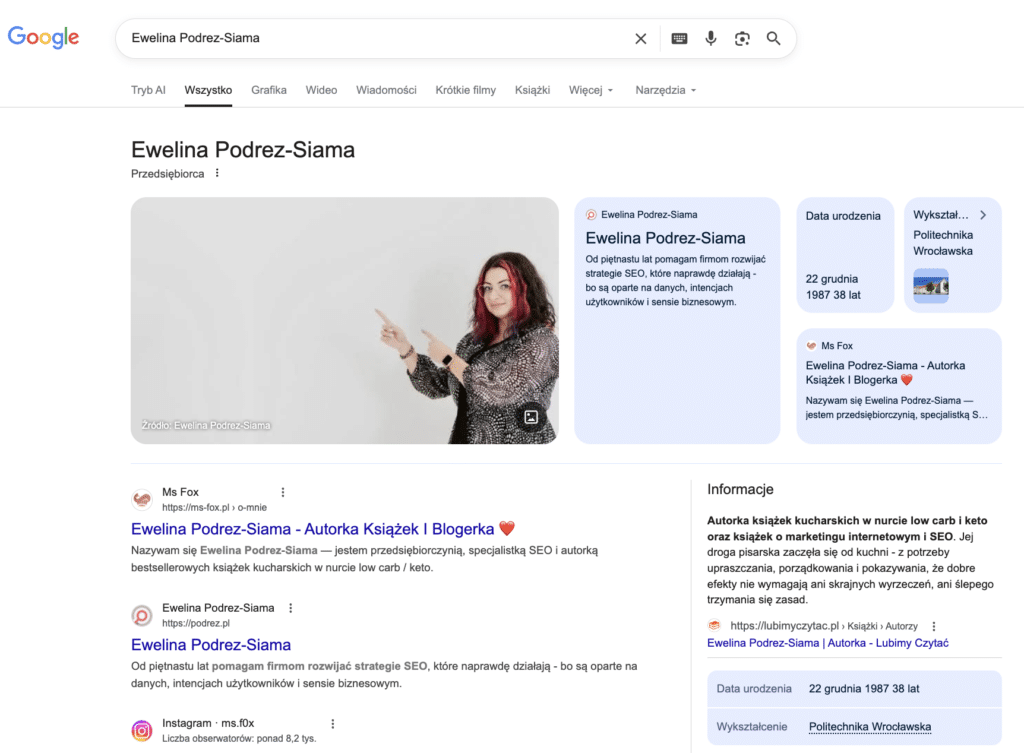Switch to the Tryb AI tab
This screenshot has width=1024, height=753.
[148, 90]
